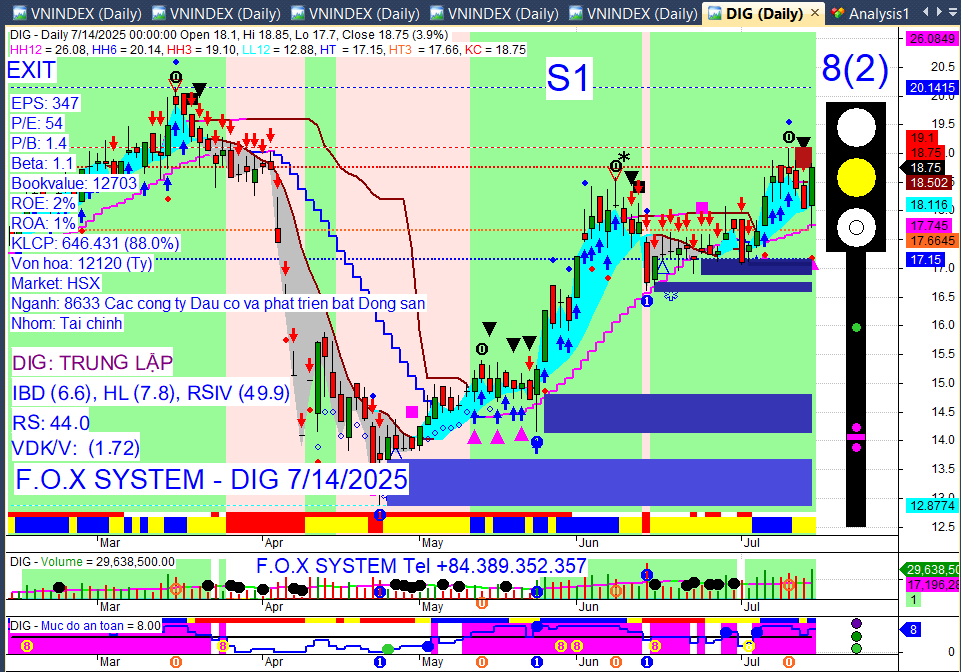The image size is (961, 672).
Task: Click the 17.15 blue price label
Action: 925,260
